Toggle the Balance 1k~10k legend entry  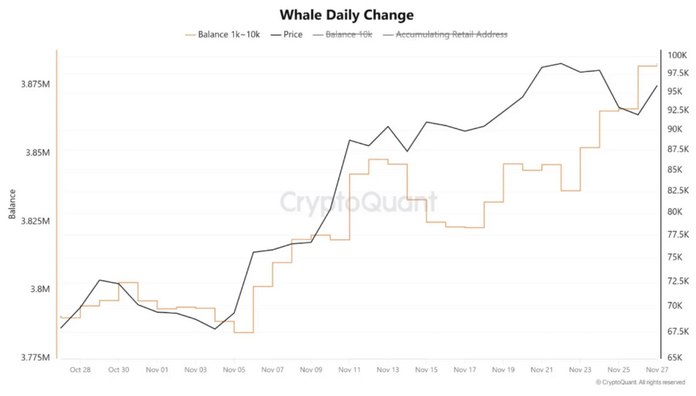223,35
